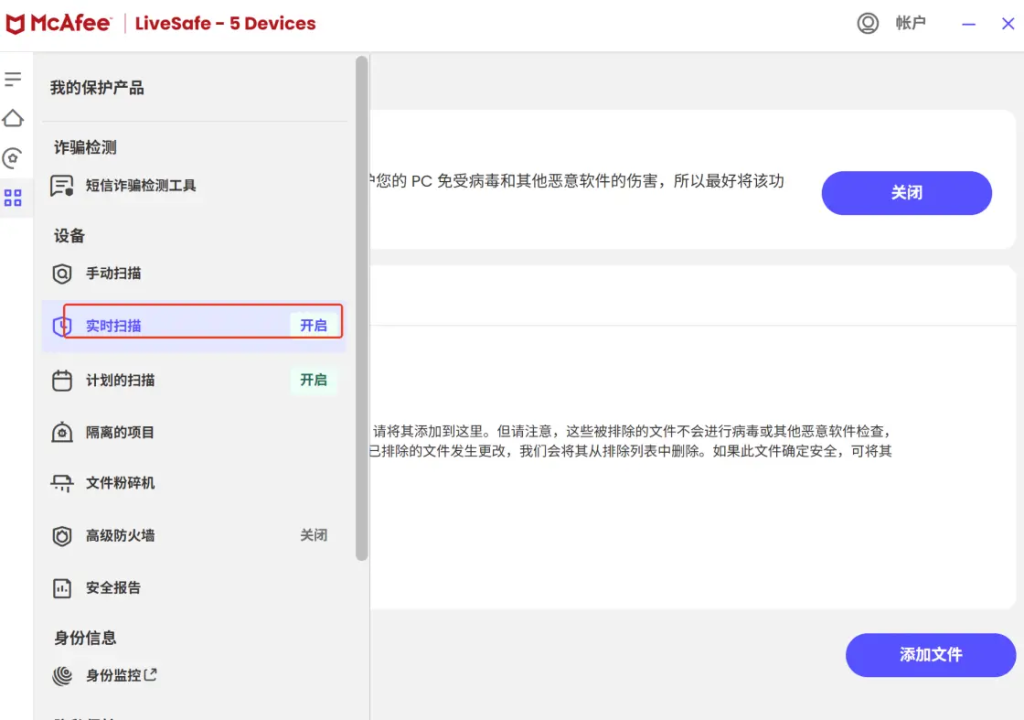1024x720 pixels.
Task: Click the security report icon
Action: [62, 588]
